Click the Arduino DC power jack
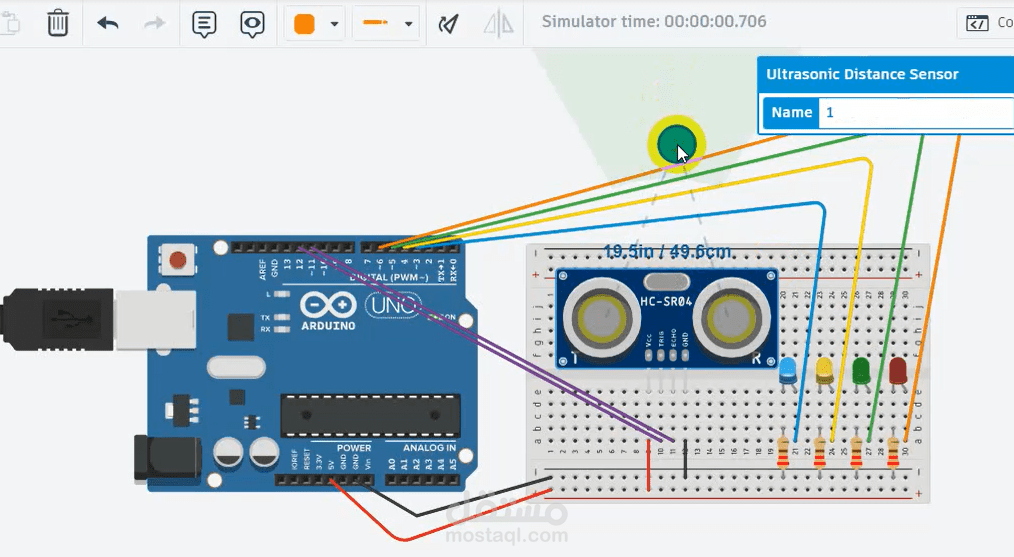Viewport: 1014px width, 557px height. (x=167, y=459)
